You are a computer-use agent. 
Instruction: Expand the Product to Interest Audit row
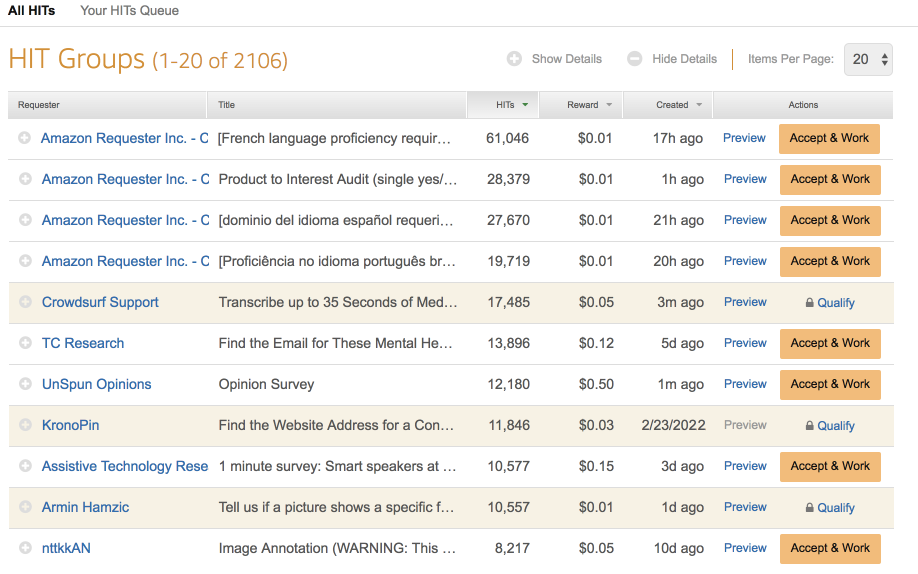tap(25, 179)
